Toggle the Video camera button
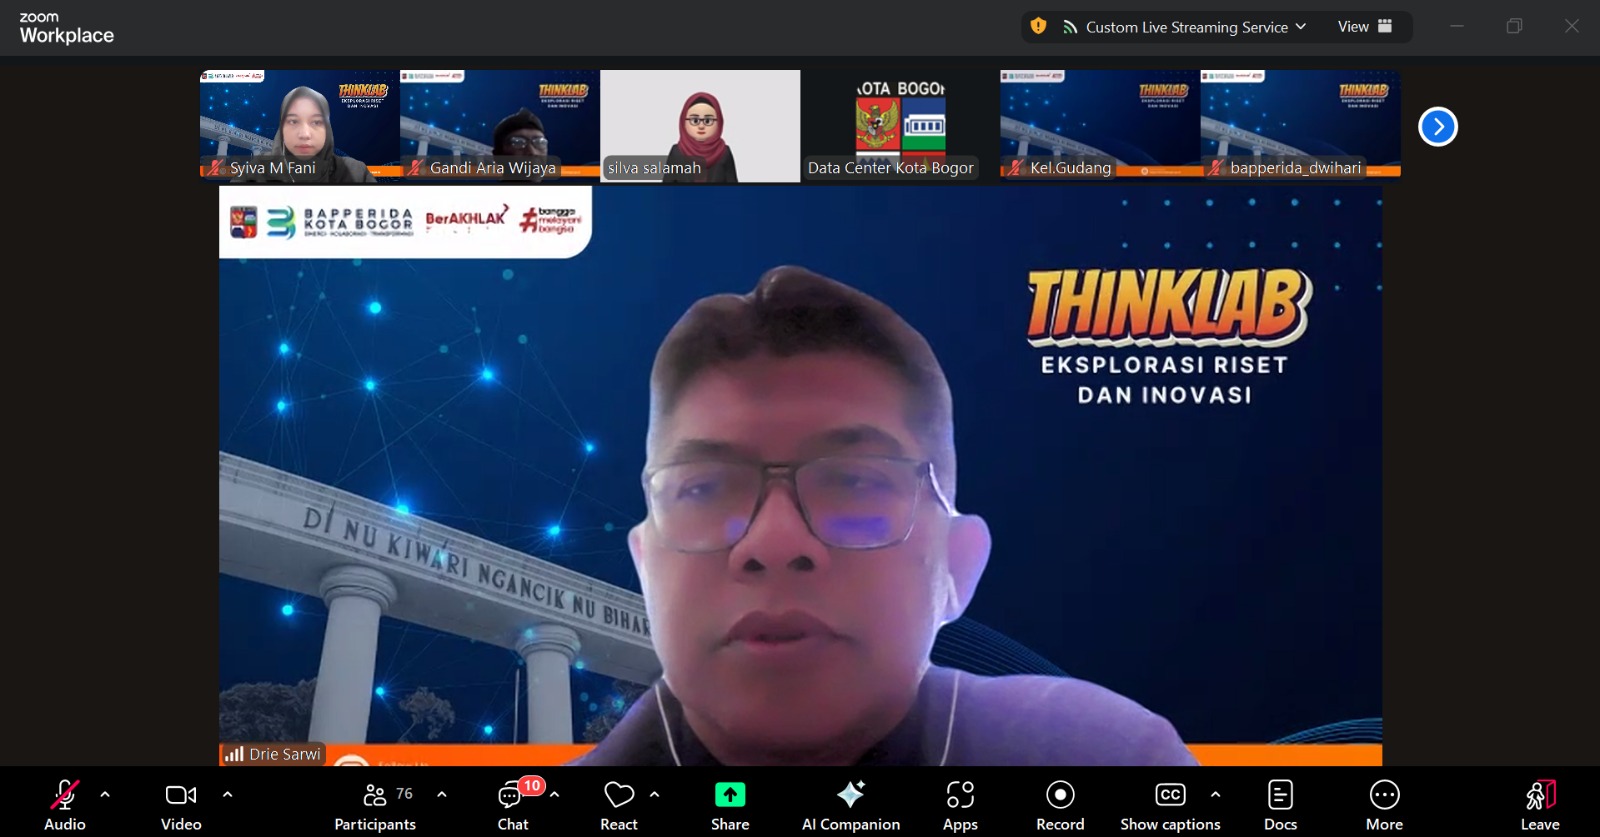This screenshot has height=837, width=1600. 181,796
